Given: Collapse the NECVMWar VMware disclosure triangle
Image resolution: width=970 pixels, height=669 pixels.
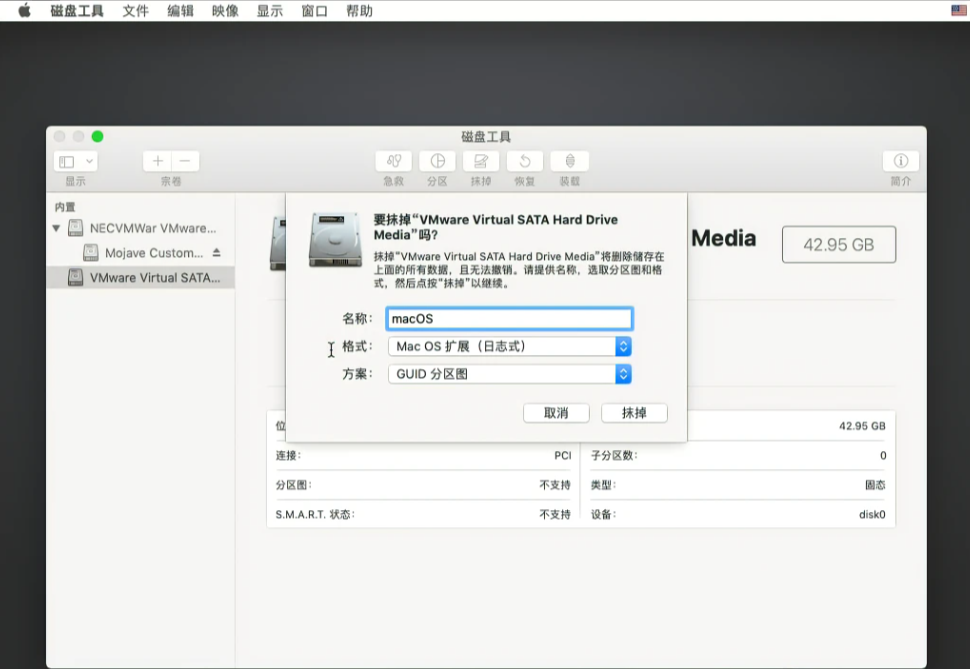Looking at the screenshot, I should (x=56, y=228).
